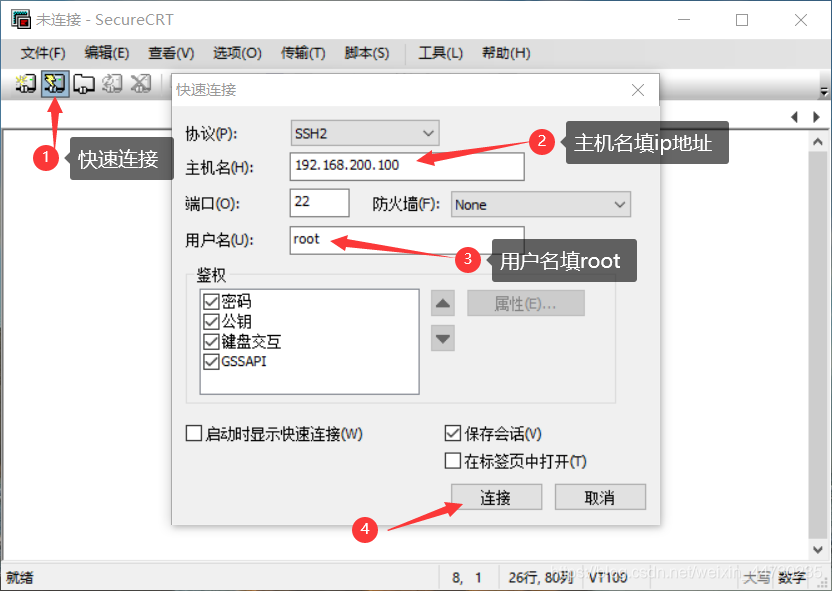Click the 连接 button
The height and width of the screenshot is (591, 832).
tap(496, 497)
